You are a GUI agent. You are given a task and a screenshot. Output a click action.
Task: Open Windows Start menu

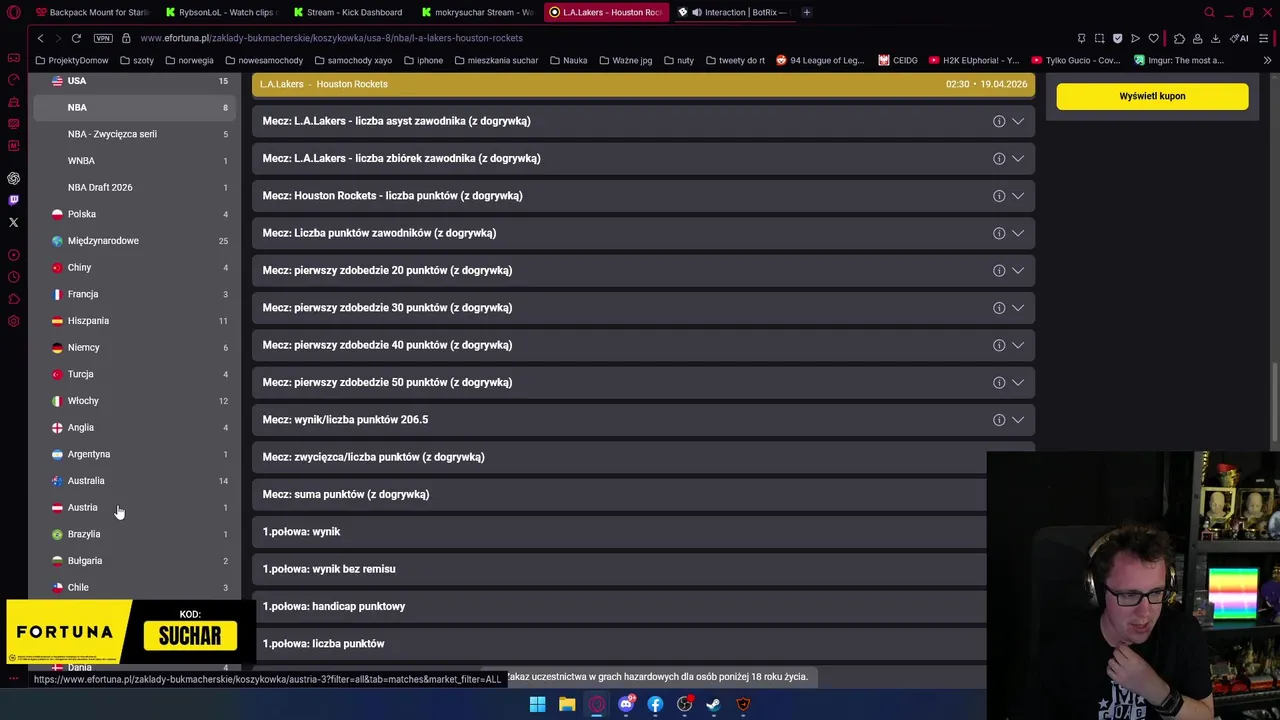537,704
